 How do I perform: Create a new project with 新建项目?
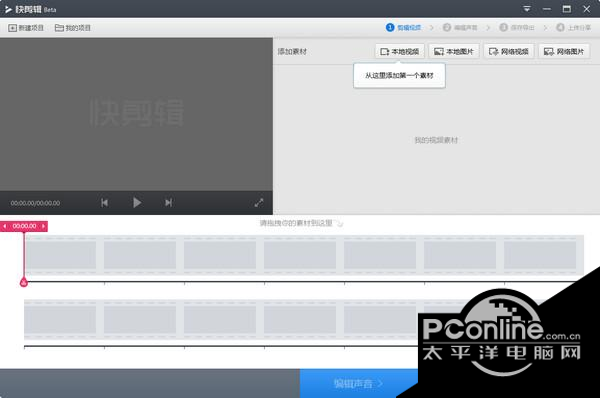coord(26,28)
